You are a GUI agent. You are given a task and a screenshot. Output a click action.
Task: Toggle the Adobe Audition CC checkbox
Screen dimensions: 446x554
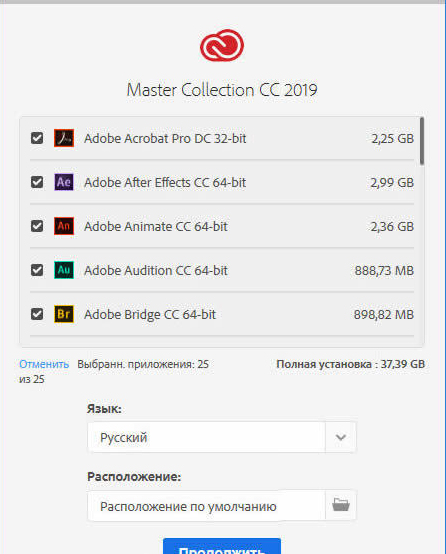click(x=37, y=270)
